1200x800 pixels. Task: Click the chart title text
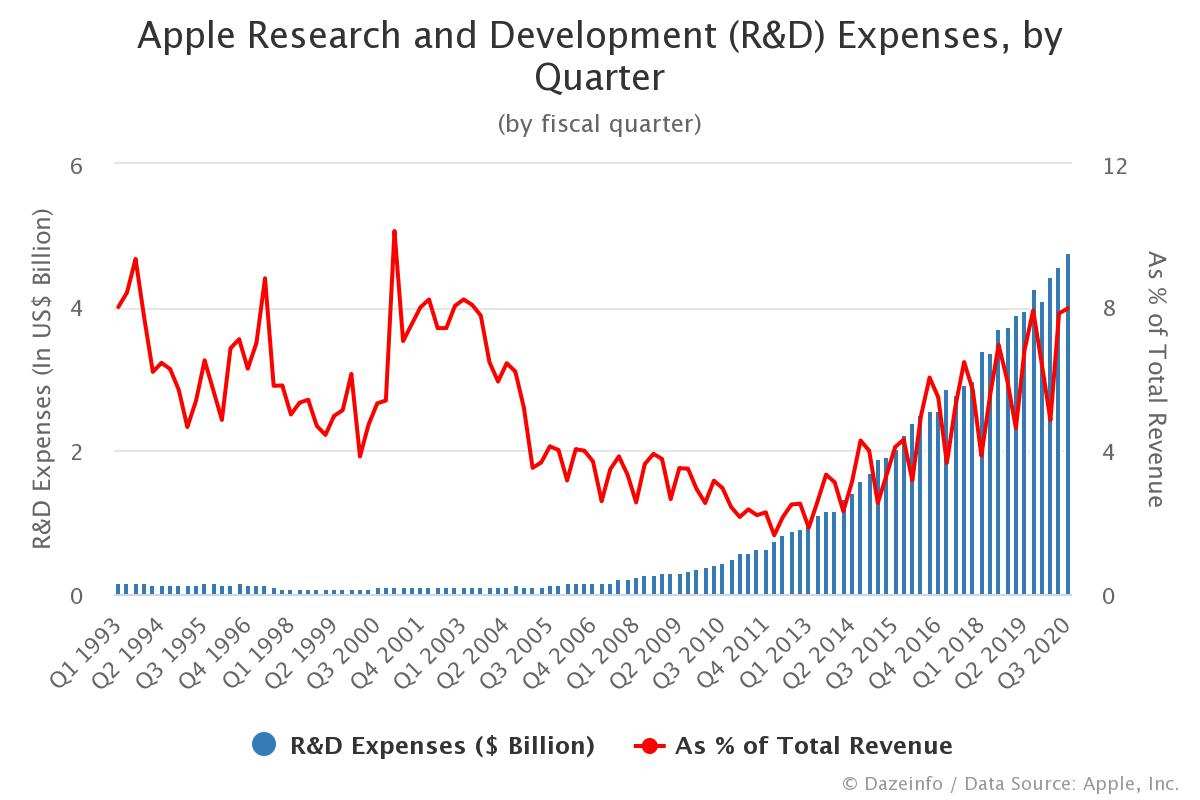click(600, 56)
